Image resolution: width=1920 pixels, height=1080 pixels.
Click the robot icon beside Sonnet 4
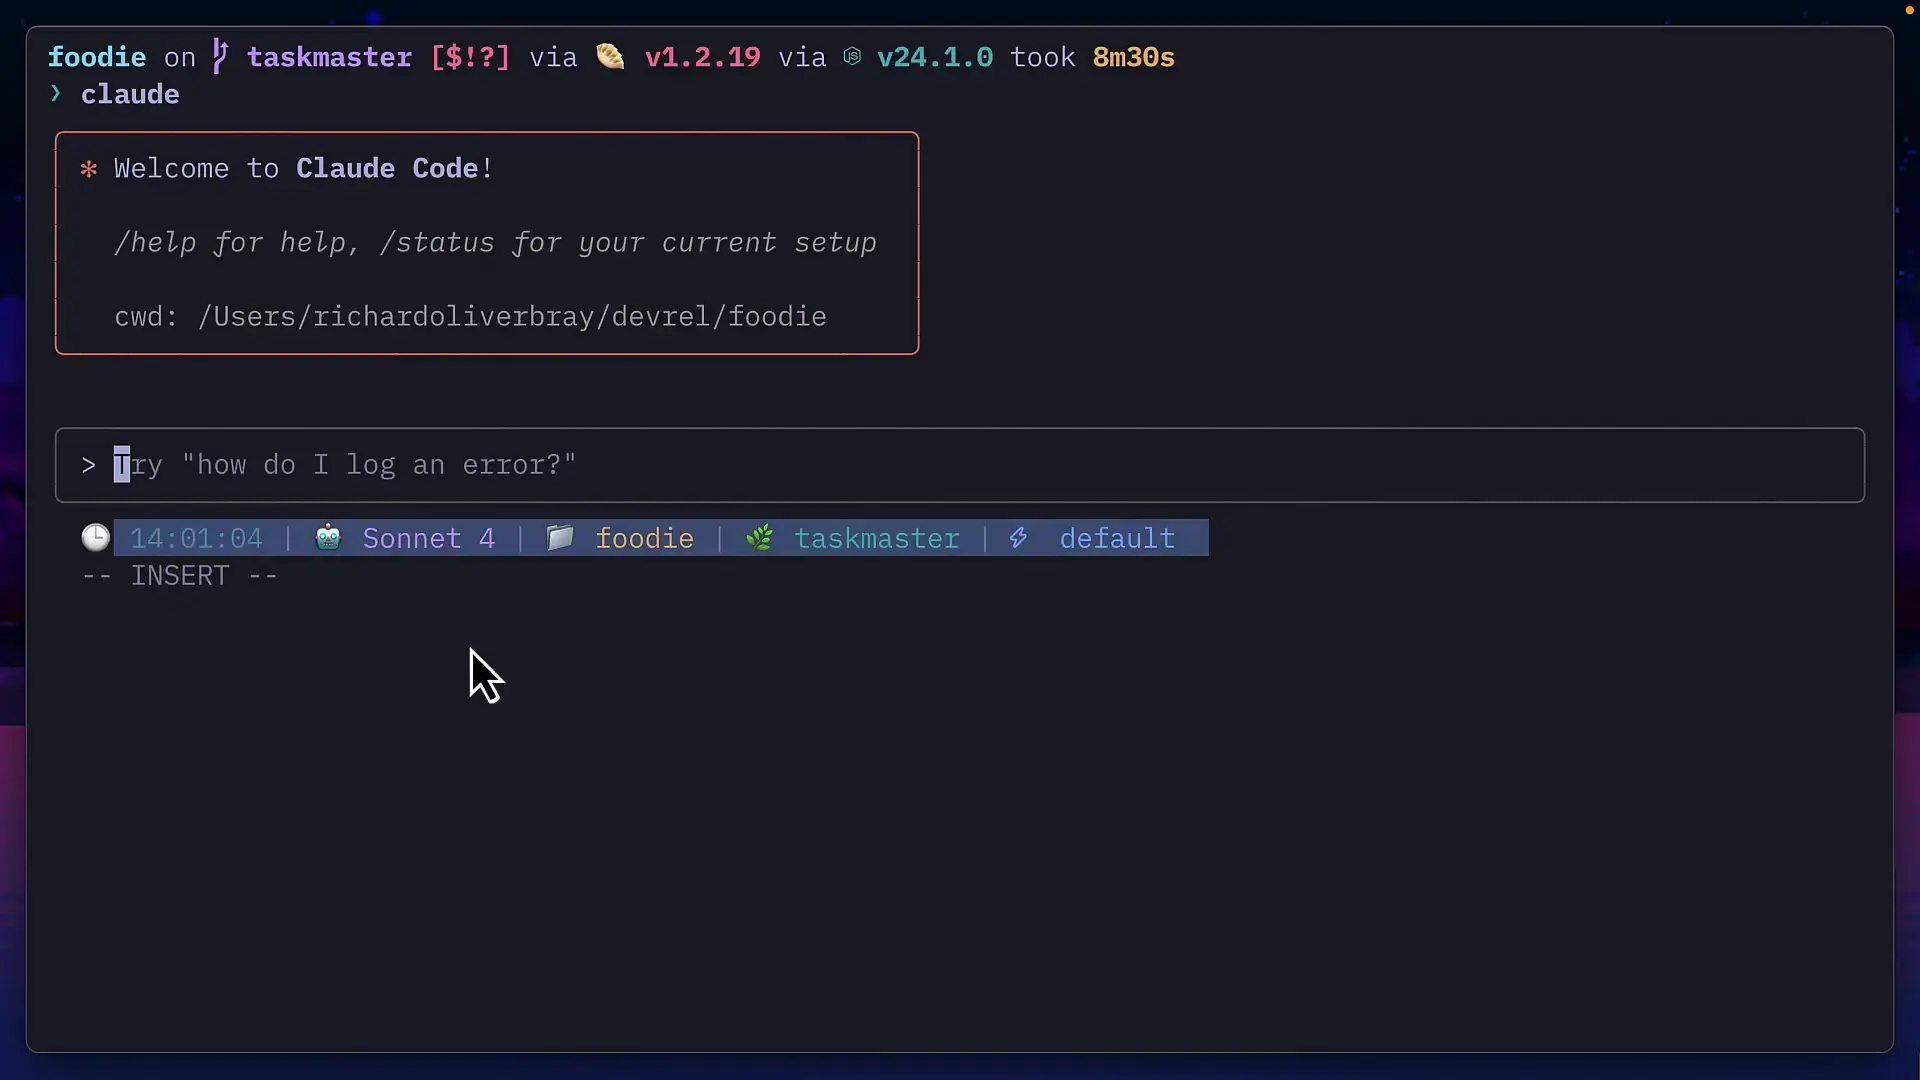pos(328,538)
